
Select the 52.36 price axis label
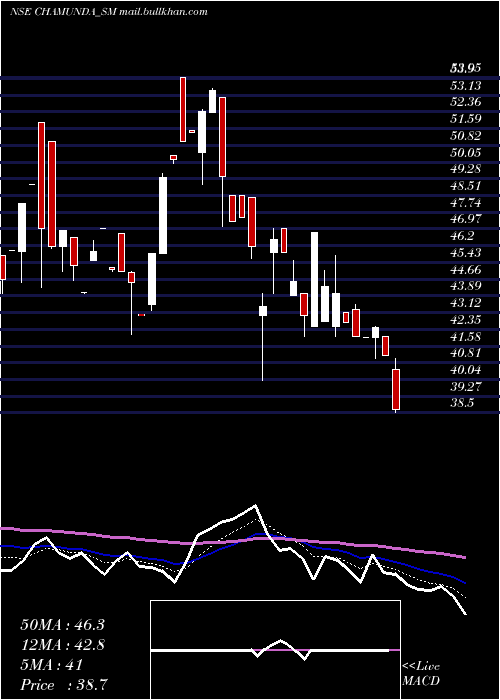pyautogui.click(x=466, y=102)
